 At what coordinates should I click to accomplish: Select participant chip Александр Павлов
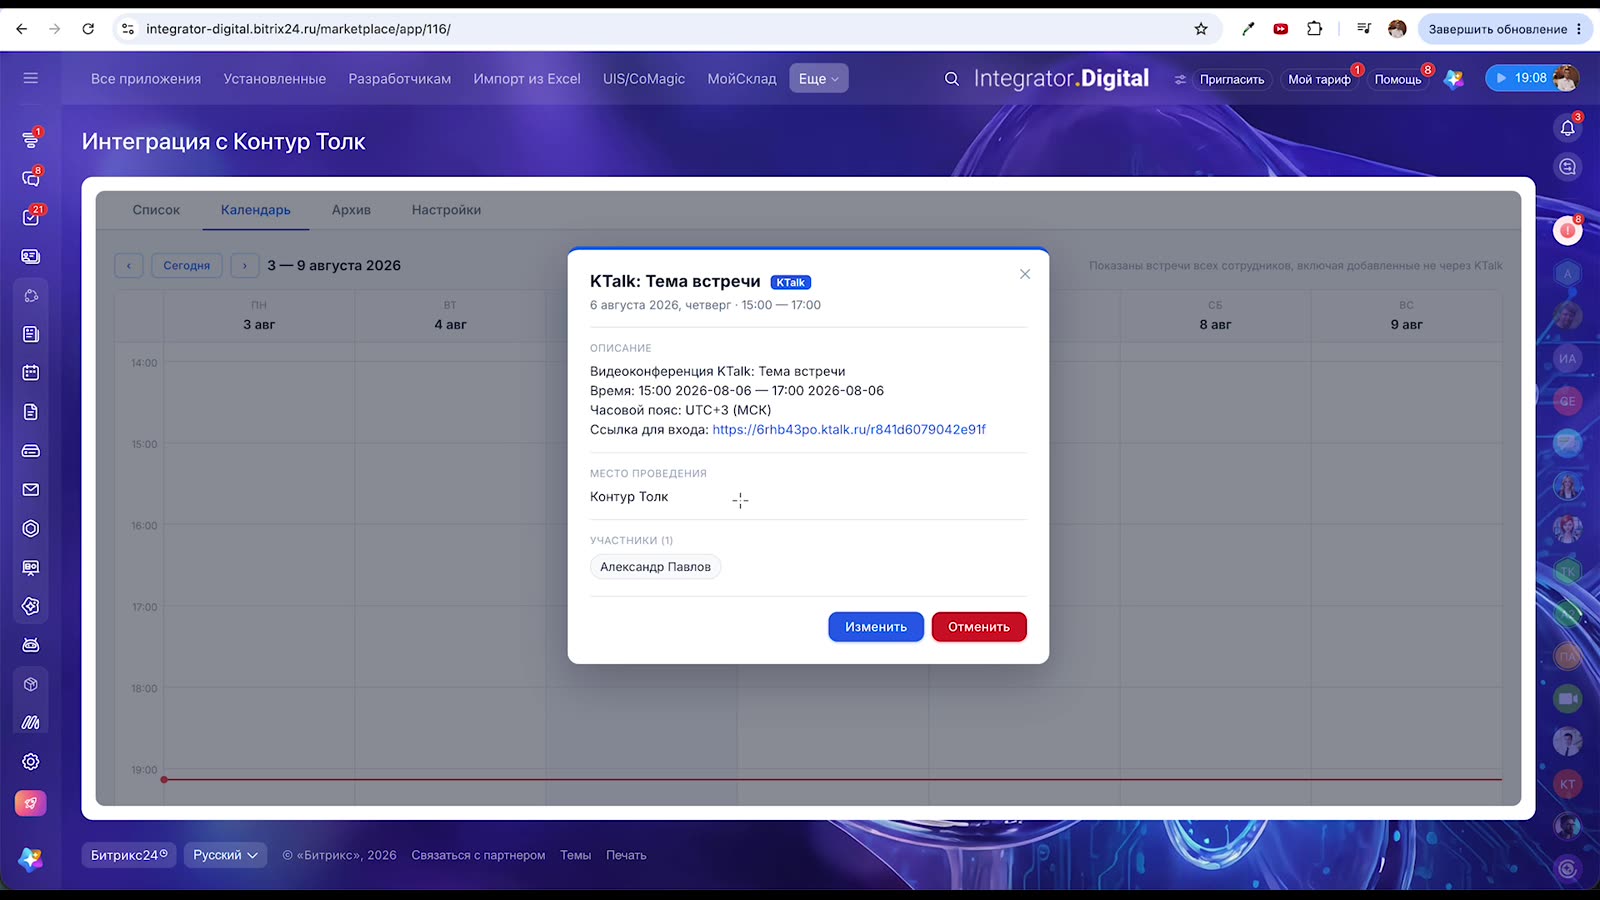[x=655, y=567]
